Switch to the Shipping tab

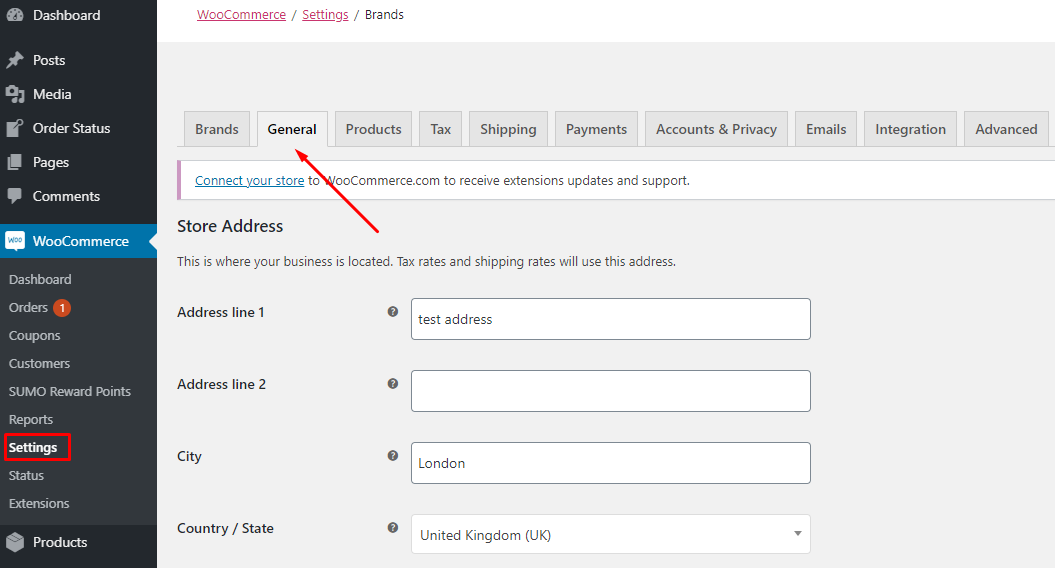click(508, 129)
